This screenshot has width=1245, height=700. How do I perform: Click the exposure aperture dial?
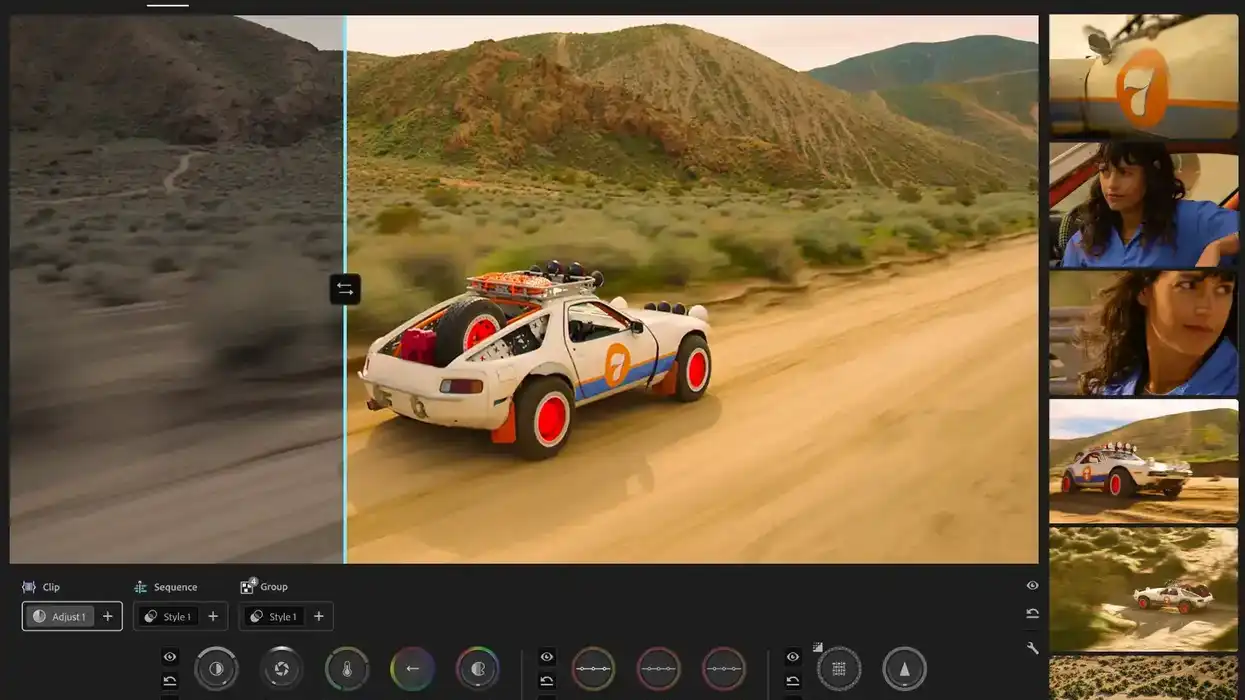(x=282, y=669)
